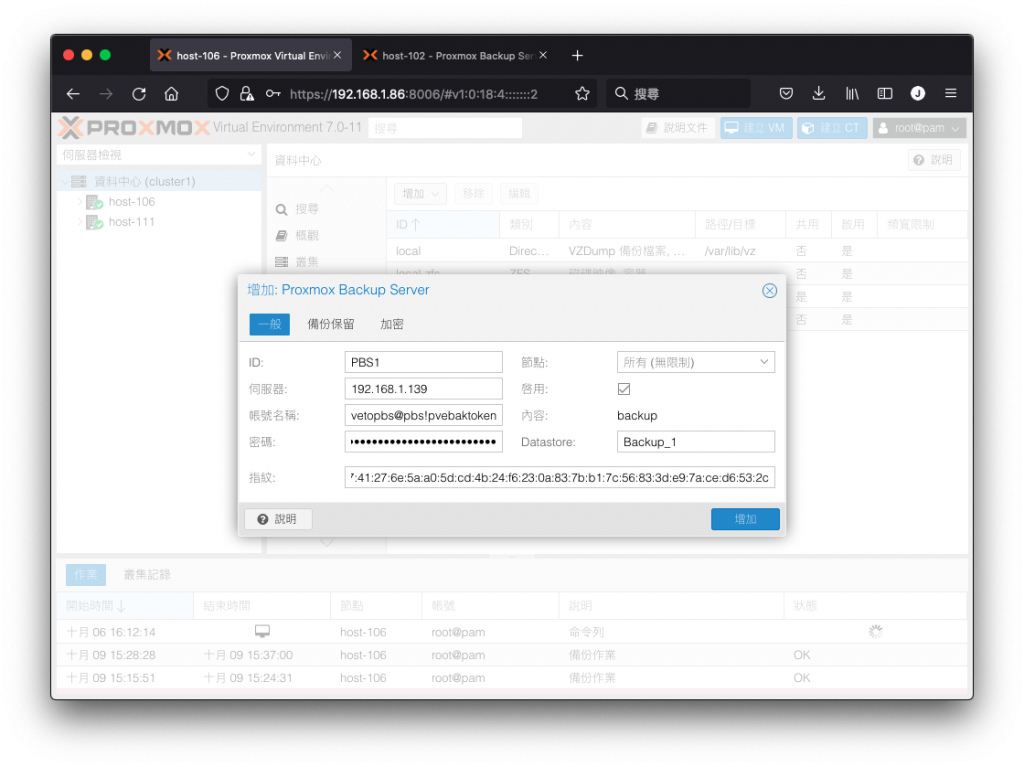Click the search magnifier in datacenter menu
This screenshot has width=1024, height=767.
click(x=281, y=210)
